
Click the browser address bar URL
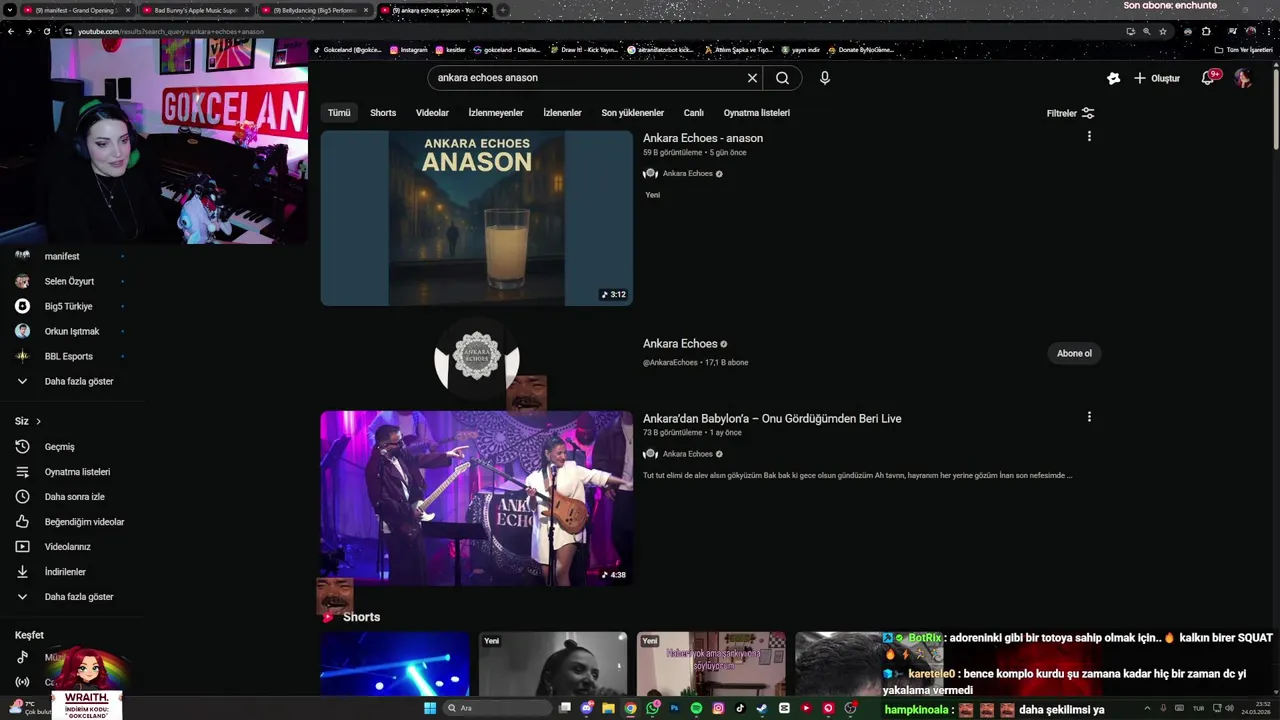170,31
